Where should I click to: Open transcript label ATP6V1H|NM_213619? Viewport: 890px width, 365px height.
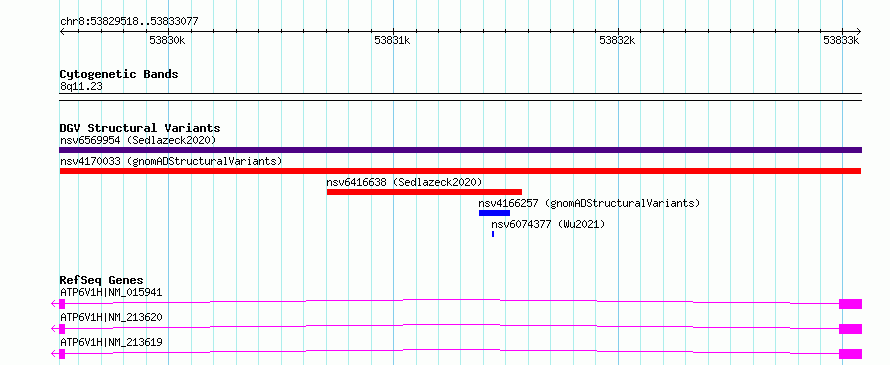tap(111, 342)
